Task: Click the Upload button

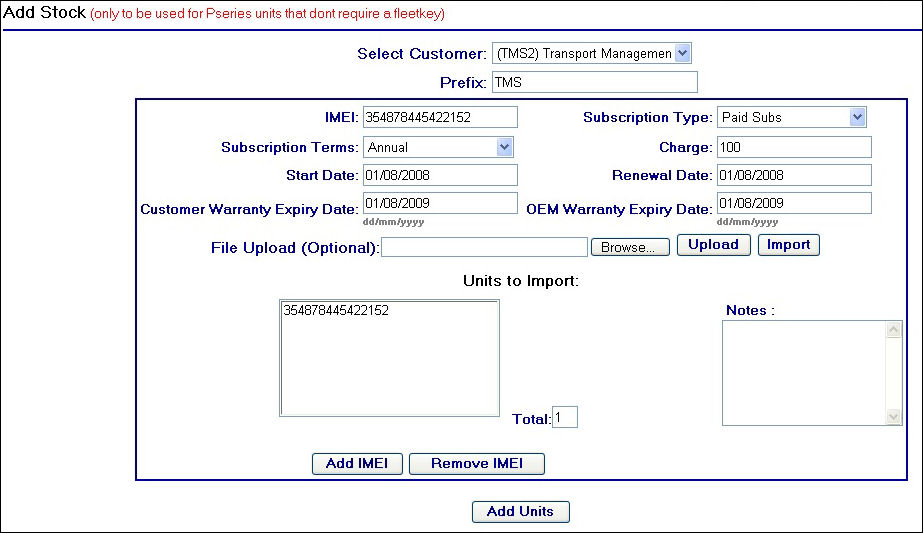Action: coord(713,245)
